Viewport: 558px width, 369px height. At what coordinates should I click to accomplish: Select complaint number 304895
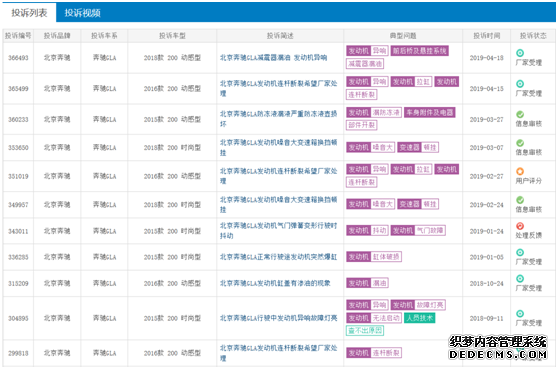tap(18, 318)
